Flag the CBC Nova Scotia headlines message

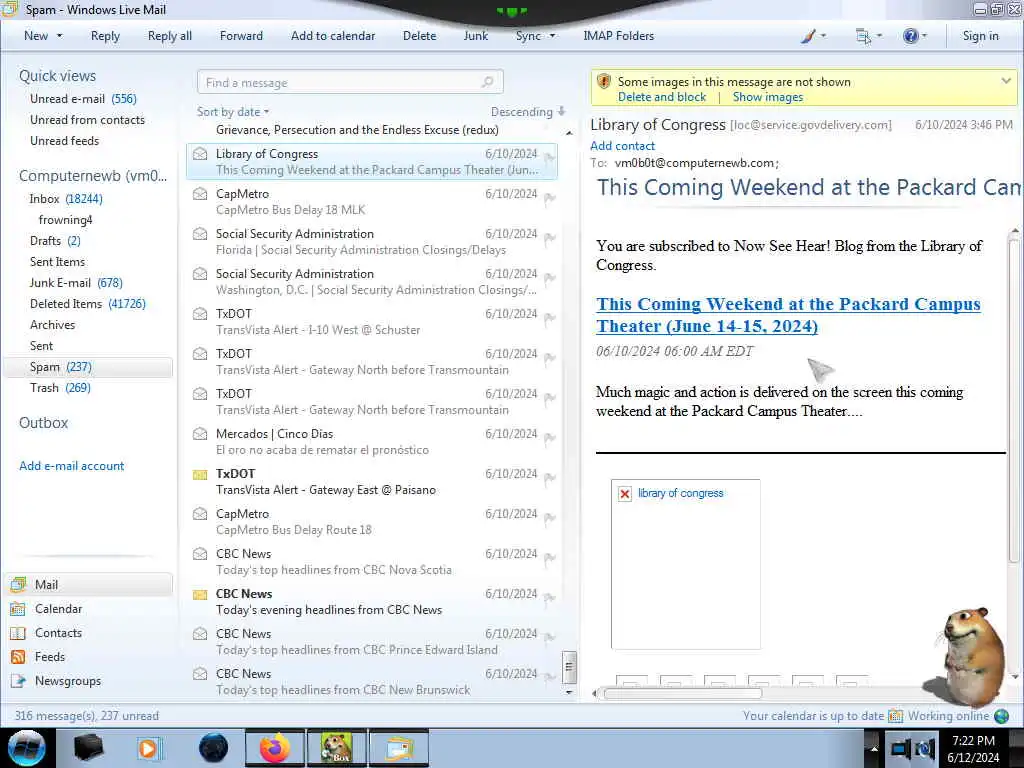(x=549, y=558)
